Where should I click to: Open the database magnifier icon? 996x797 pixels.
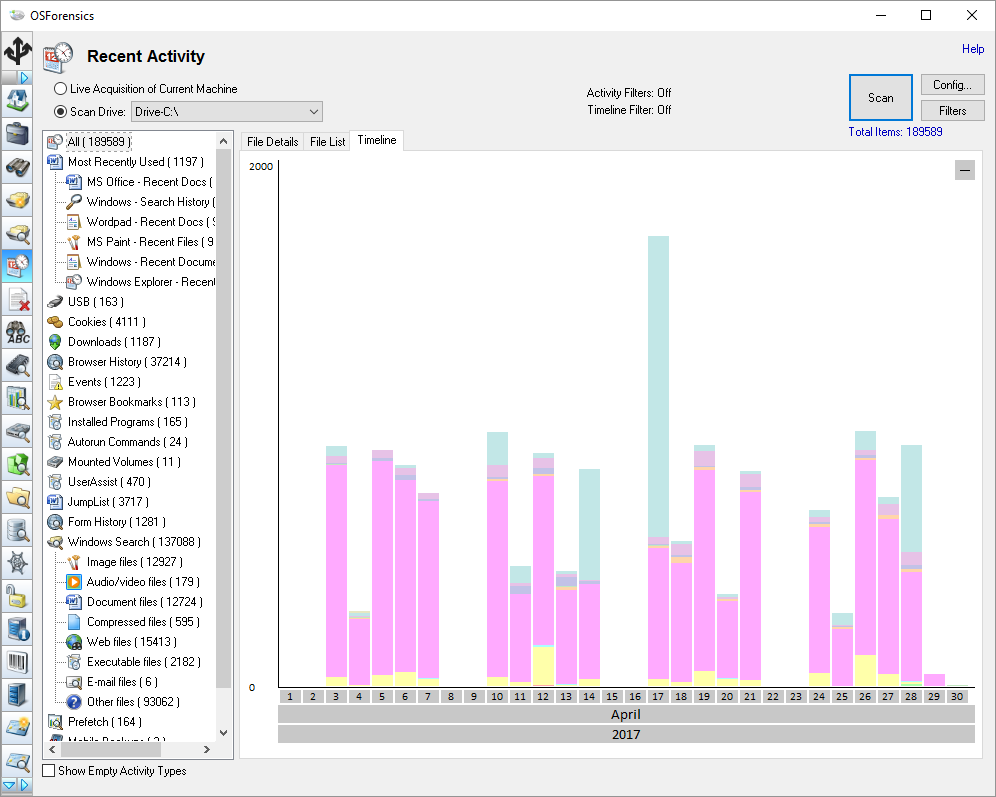[x=17, y=530]
